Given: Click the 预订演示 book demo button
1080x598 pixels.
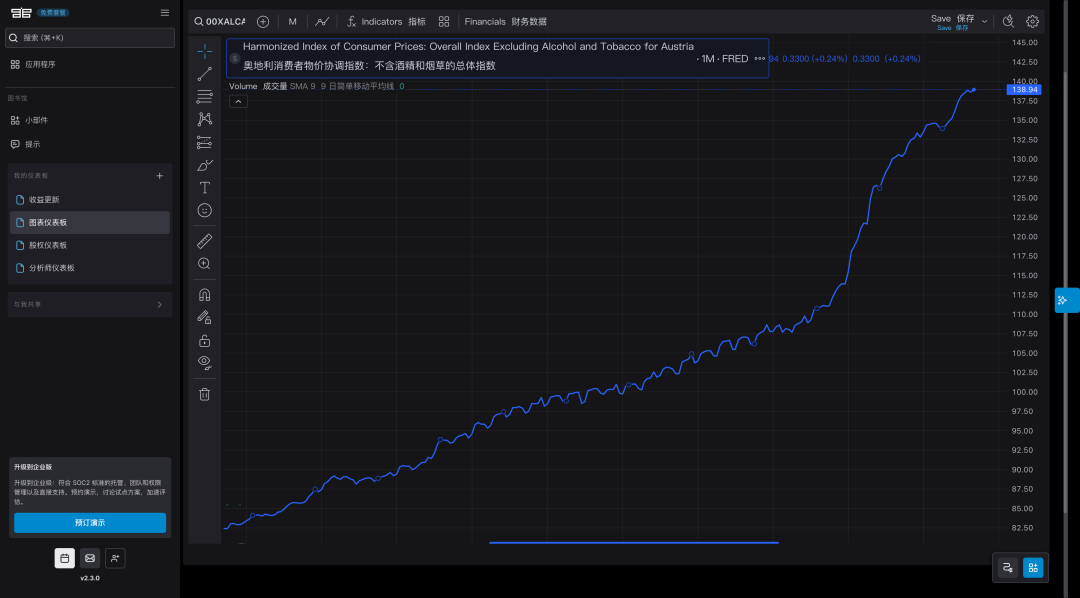Looking at the screenshot, I should coord(90,522).
